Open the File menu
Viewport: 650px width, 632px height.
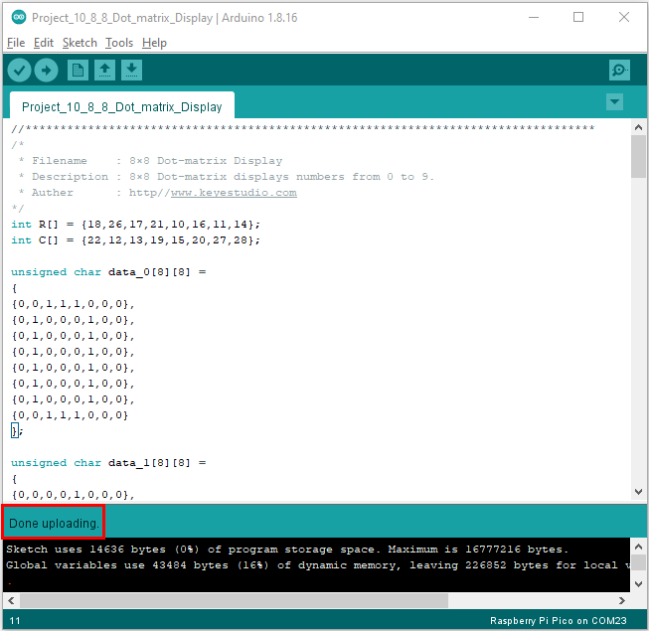[16, 43]
